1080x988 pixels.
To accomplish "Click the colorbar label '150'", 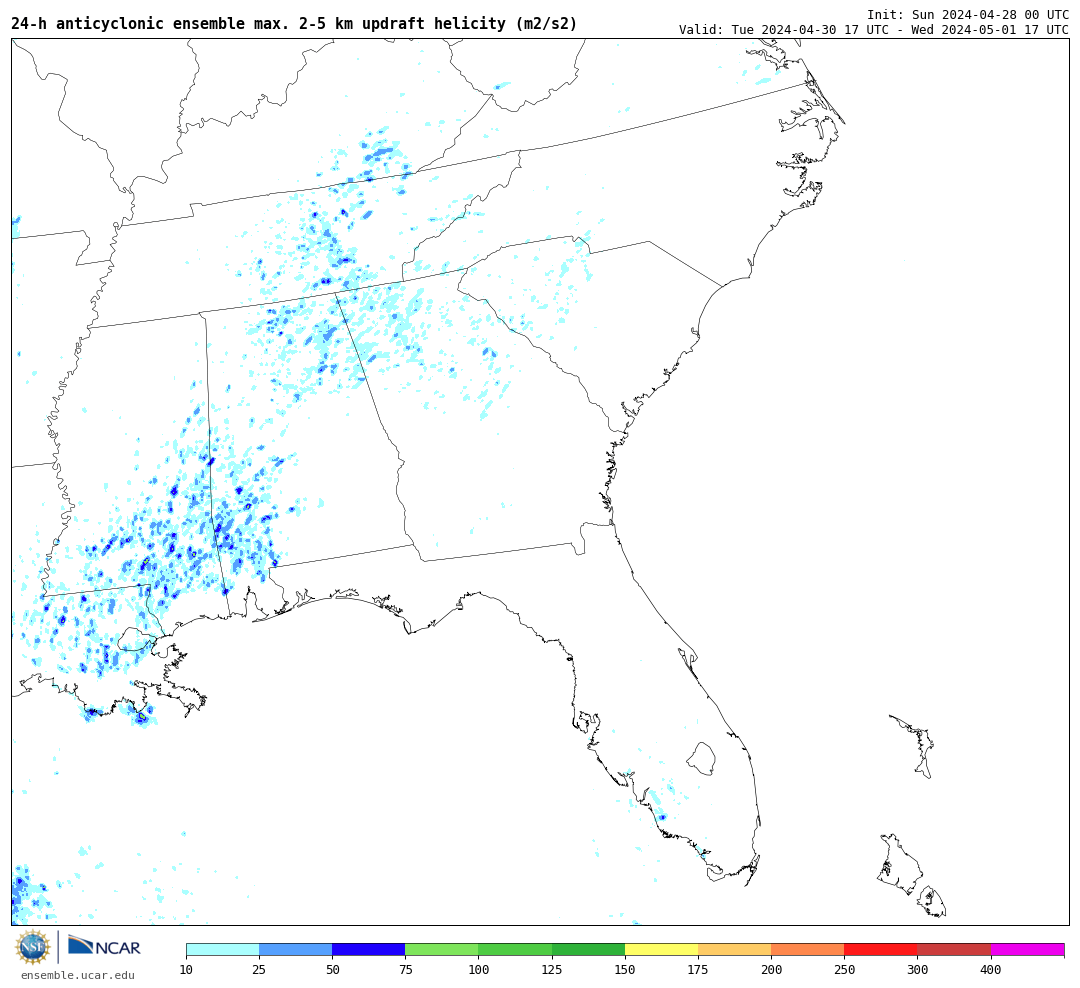I will coord(625,969).
